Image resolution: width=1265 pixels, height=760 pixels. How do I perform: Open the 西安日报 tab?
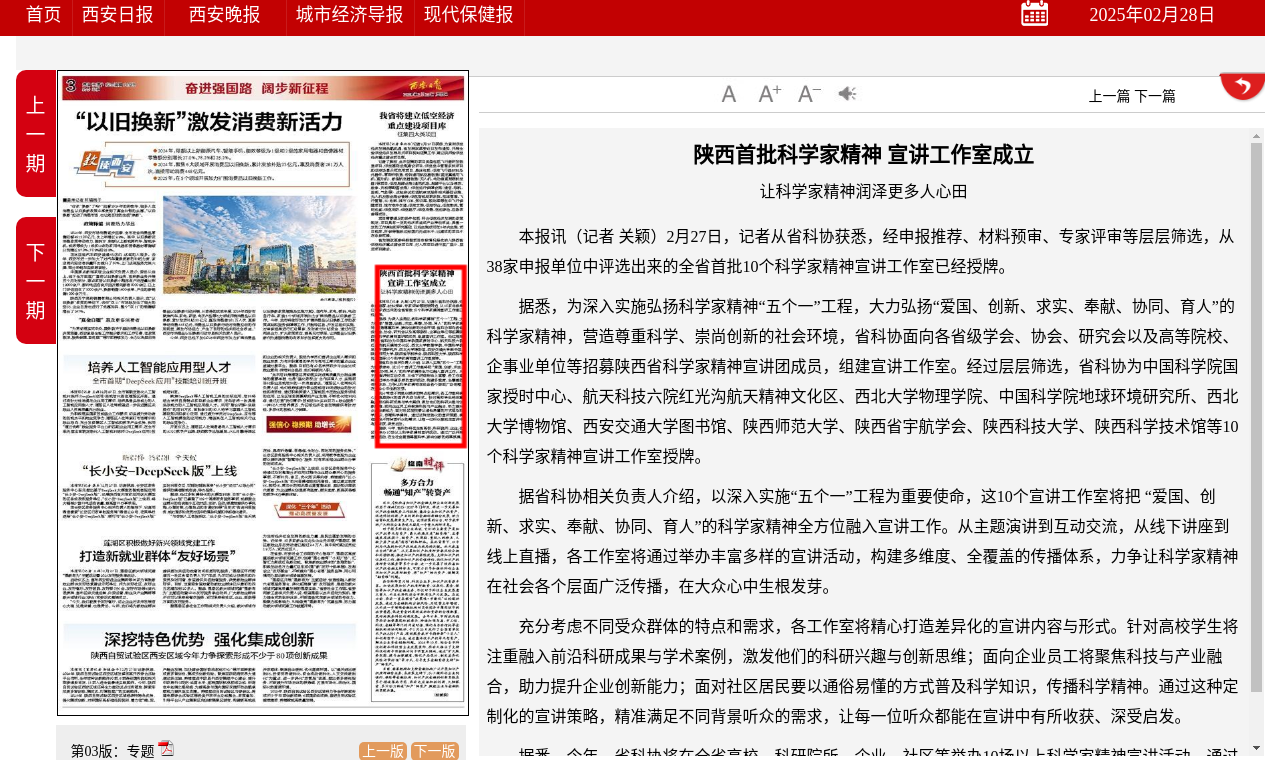(118, 14)
